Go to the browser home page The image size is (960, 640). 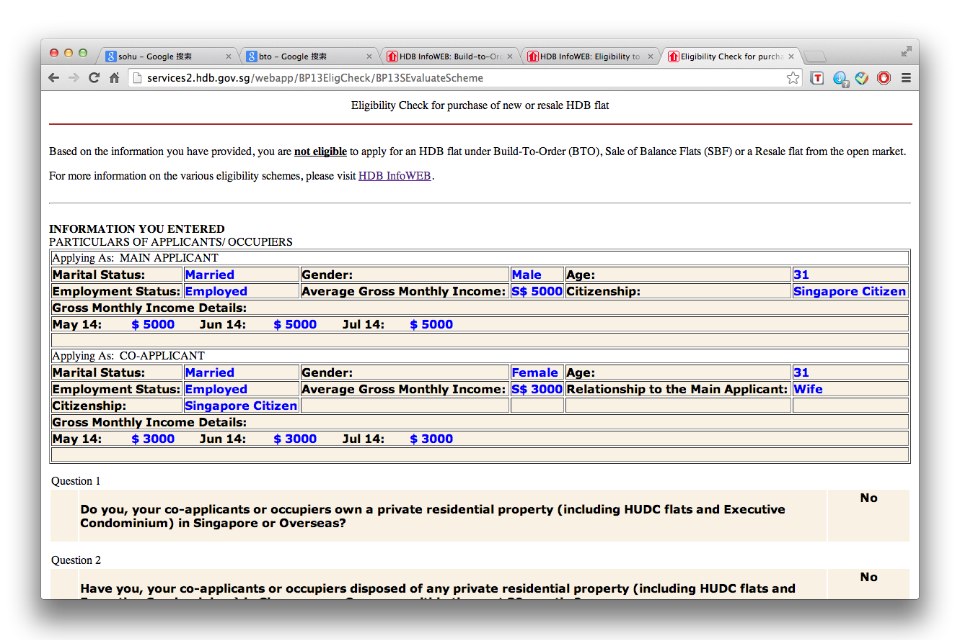[115, 78]
